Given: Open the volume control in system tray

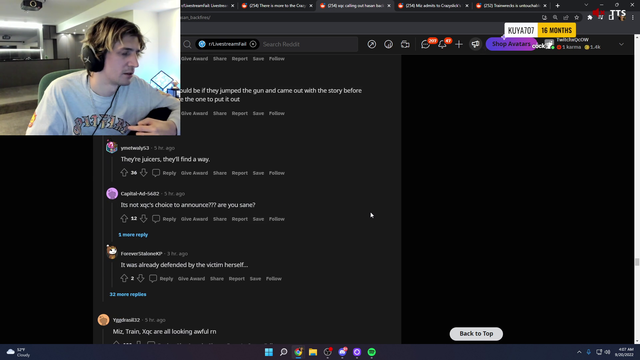Looking at the screenshot, I should point(607,352).
